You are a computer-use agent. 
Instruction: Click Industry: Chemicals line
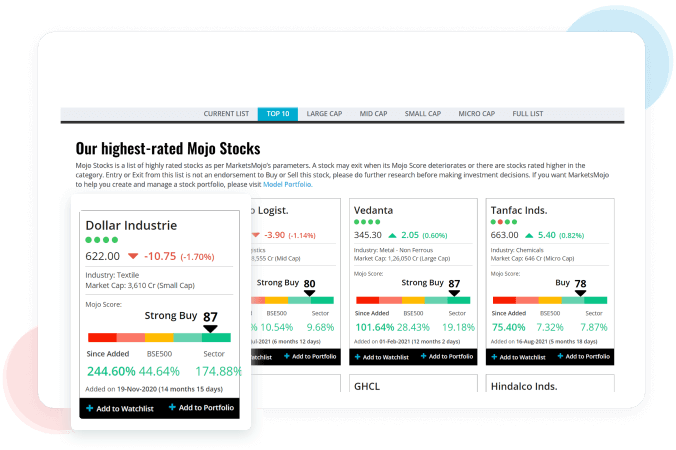[517, 250]
